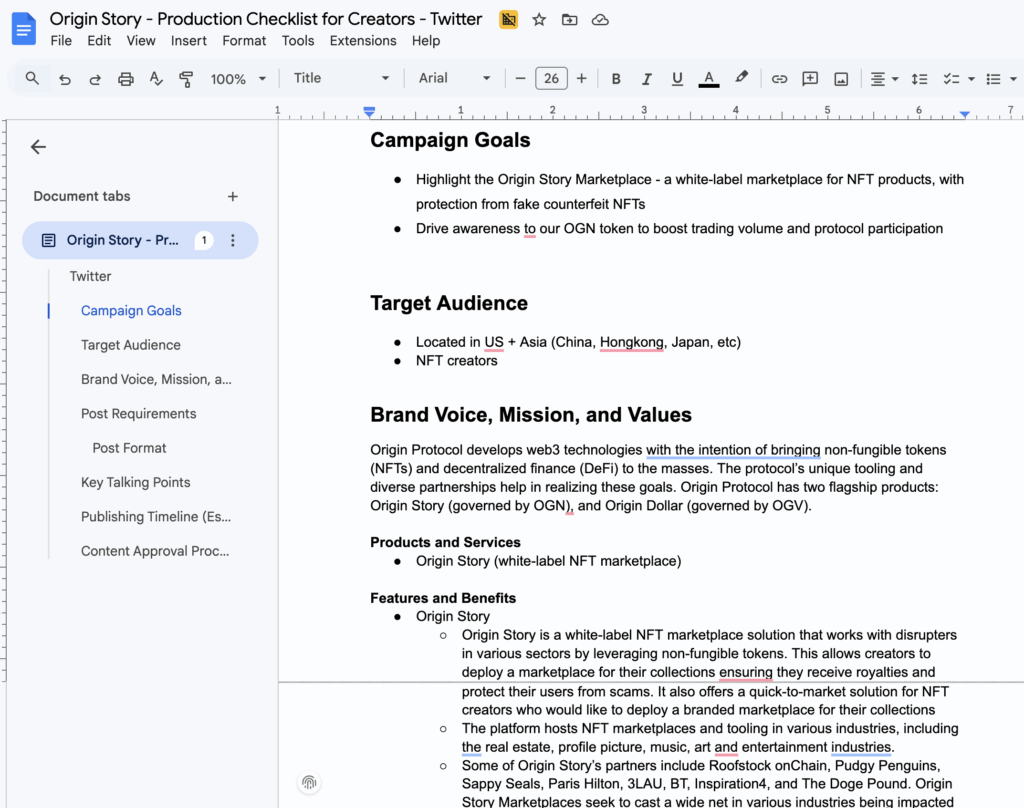This screenshot has width=1024, height=808.
Task: Select the Paint format roller tool
Action: [x=186, y=79]
